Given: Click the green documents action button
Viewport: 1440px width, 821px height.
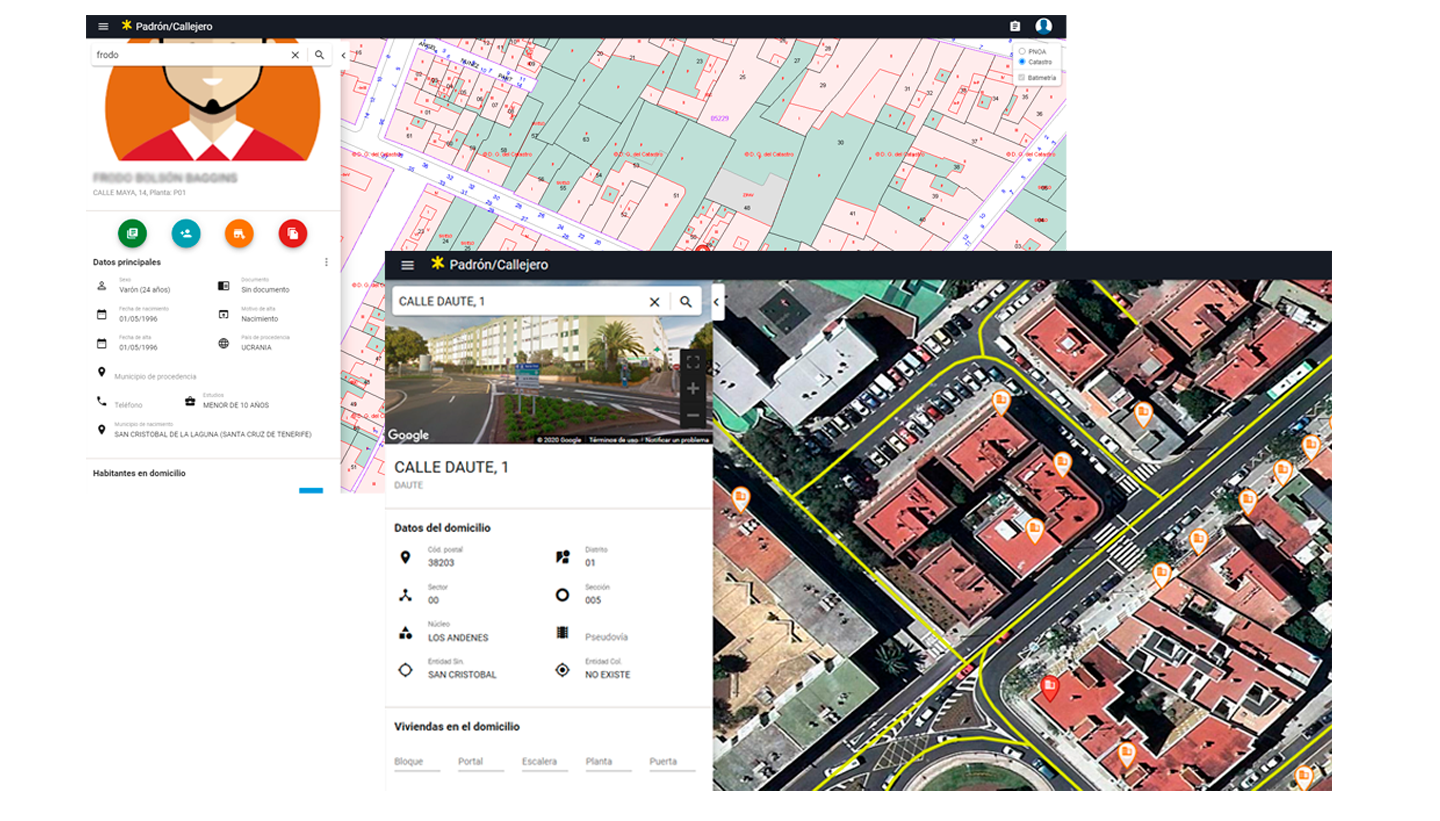Looking at the screenshot, I should (x=132, y=233).
